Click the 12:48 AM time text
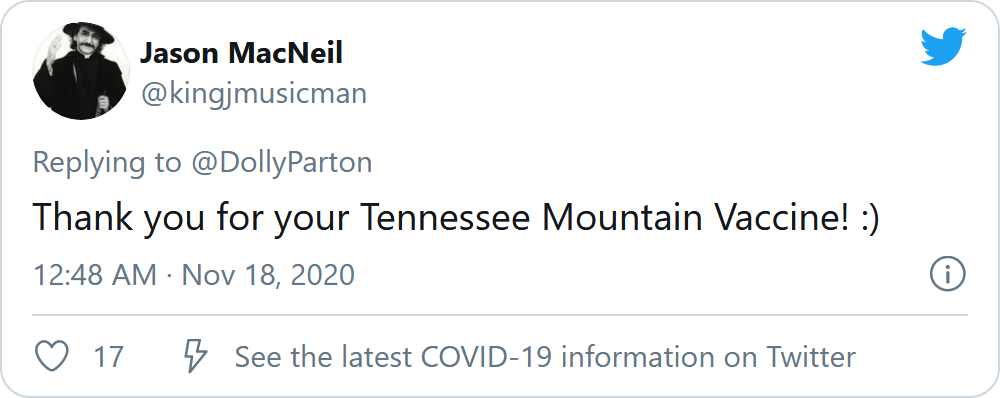Viewport: 1000px width, 398px height. (95, 276)
